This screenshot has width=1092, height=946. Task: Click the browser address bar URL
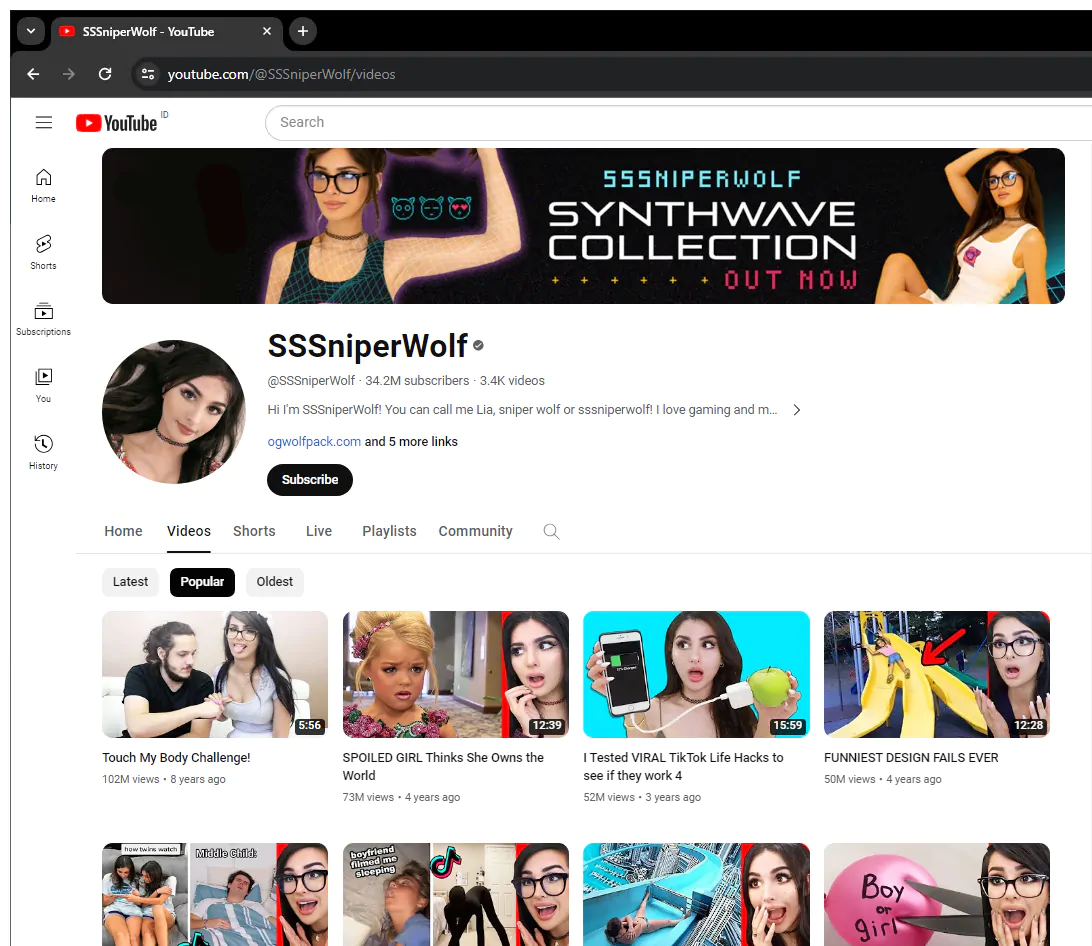point(281,74)
